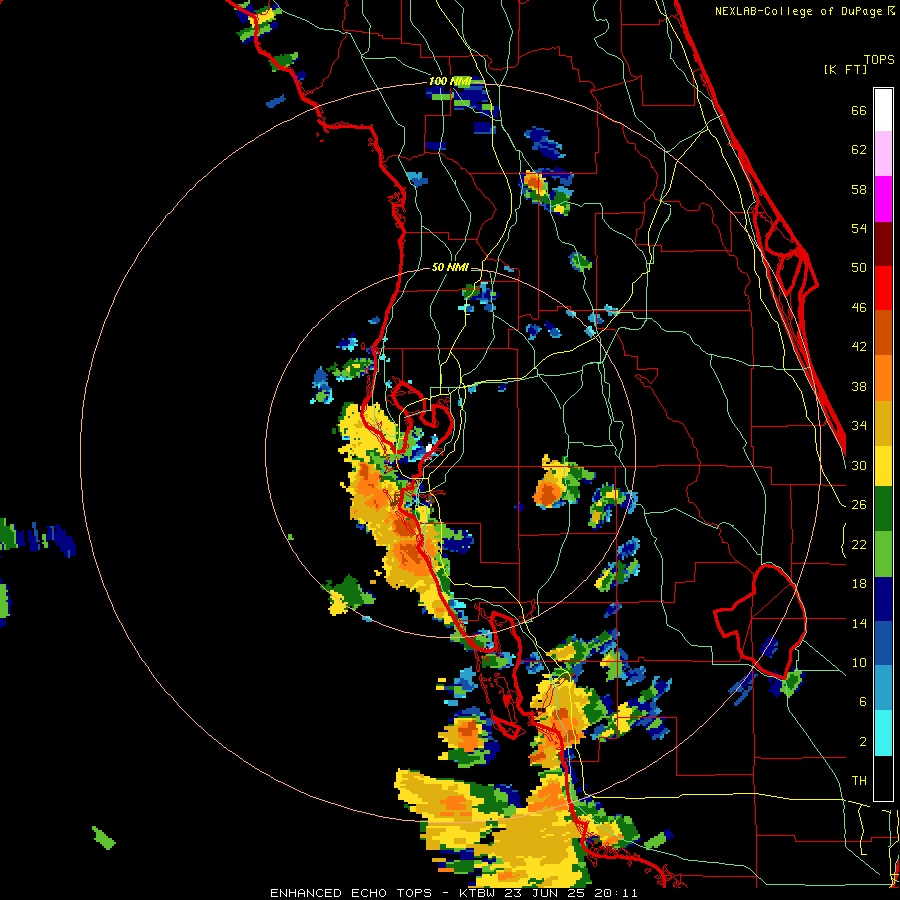Click the 26 value on the legend scale
Image resolution: width=900 pixels, height=900 pixels.
pyautogui.click(x=859, y=505)
